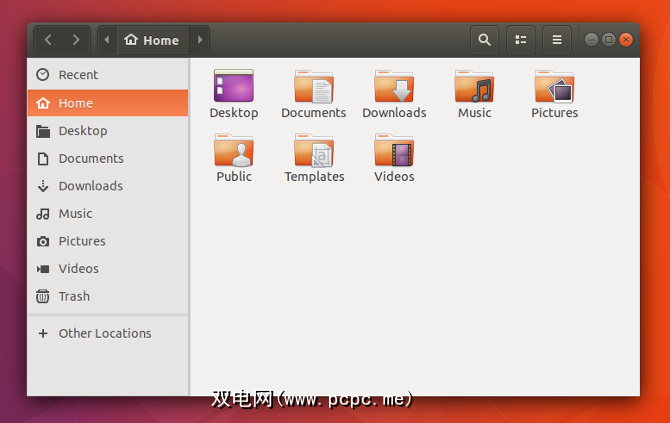Select the Public folder icon
Viewport: 670px width, 423px height.
click(x=234, y=150)
